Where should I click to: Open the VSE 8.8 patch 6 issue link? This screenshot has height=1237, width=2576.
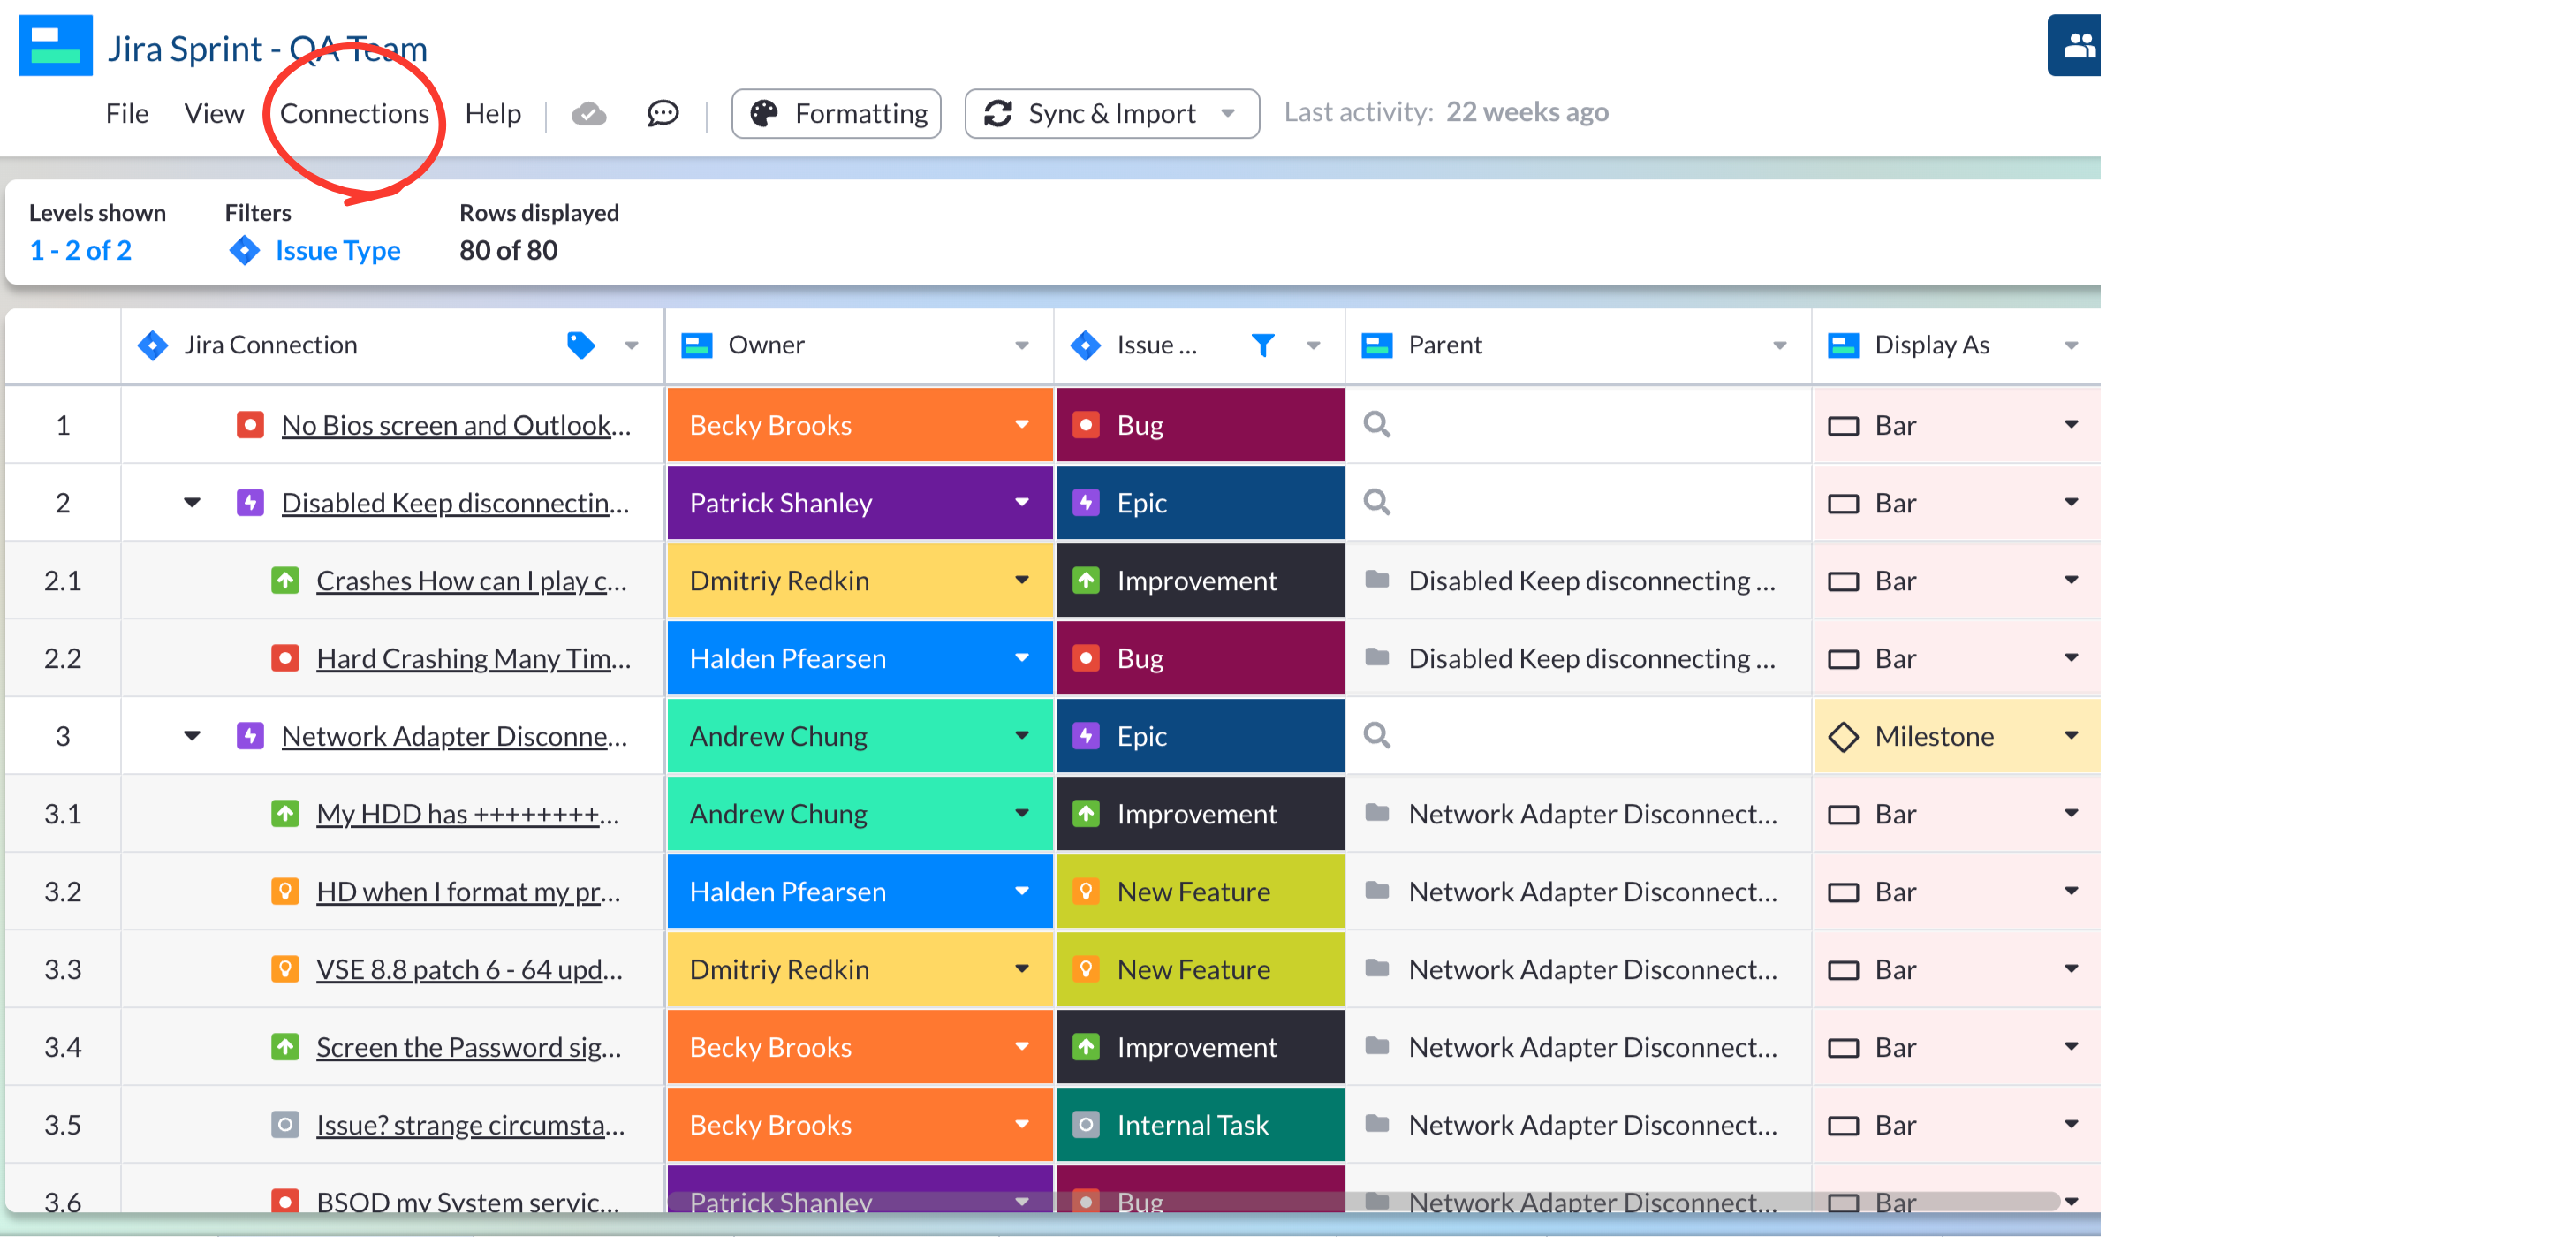click(469, 969)
